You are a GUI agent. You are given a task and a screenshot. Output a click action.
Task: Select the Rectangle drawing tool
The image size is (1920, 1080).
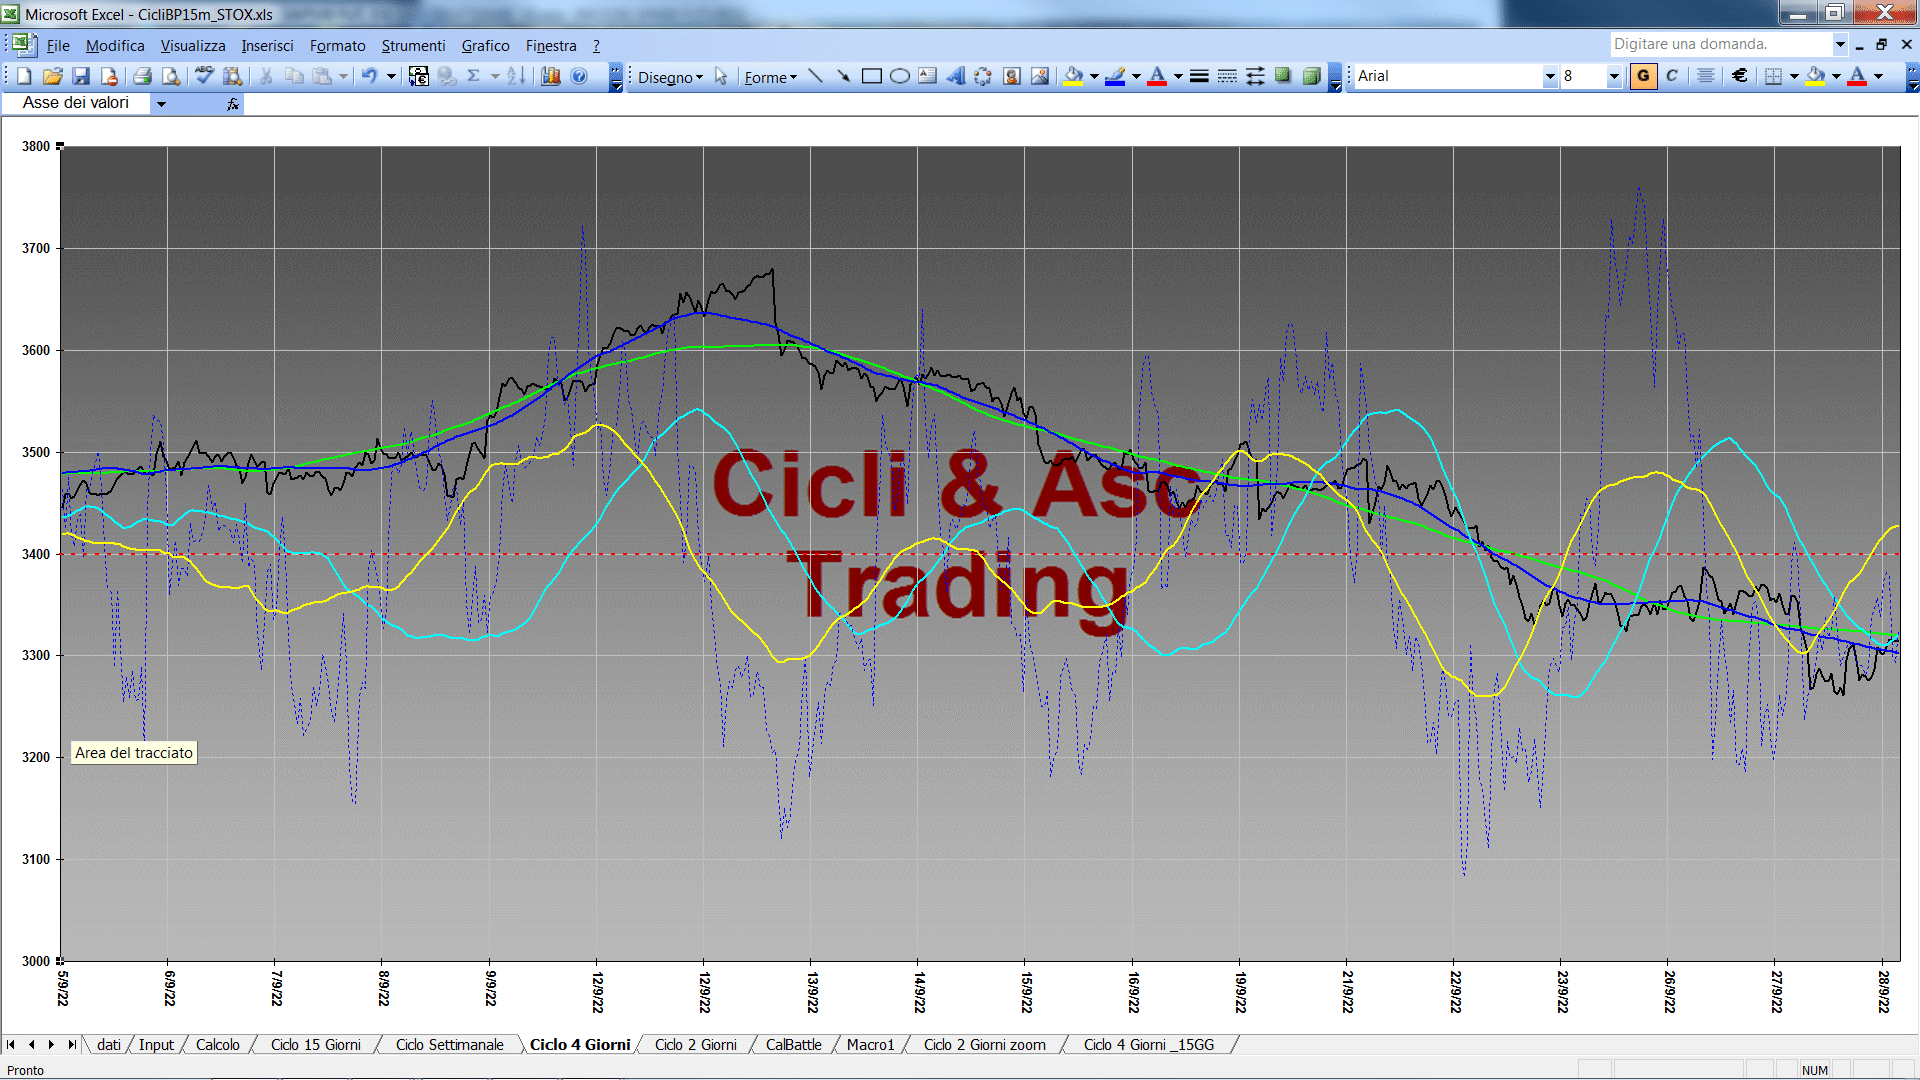tap(872, 76)
